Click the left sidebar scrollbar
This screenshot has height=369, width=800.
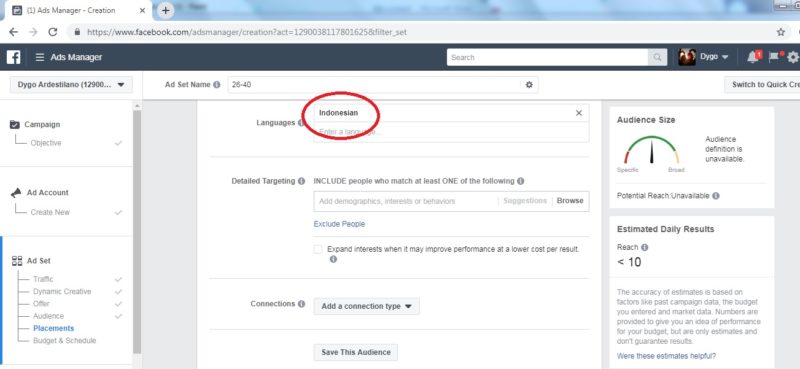137,232
